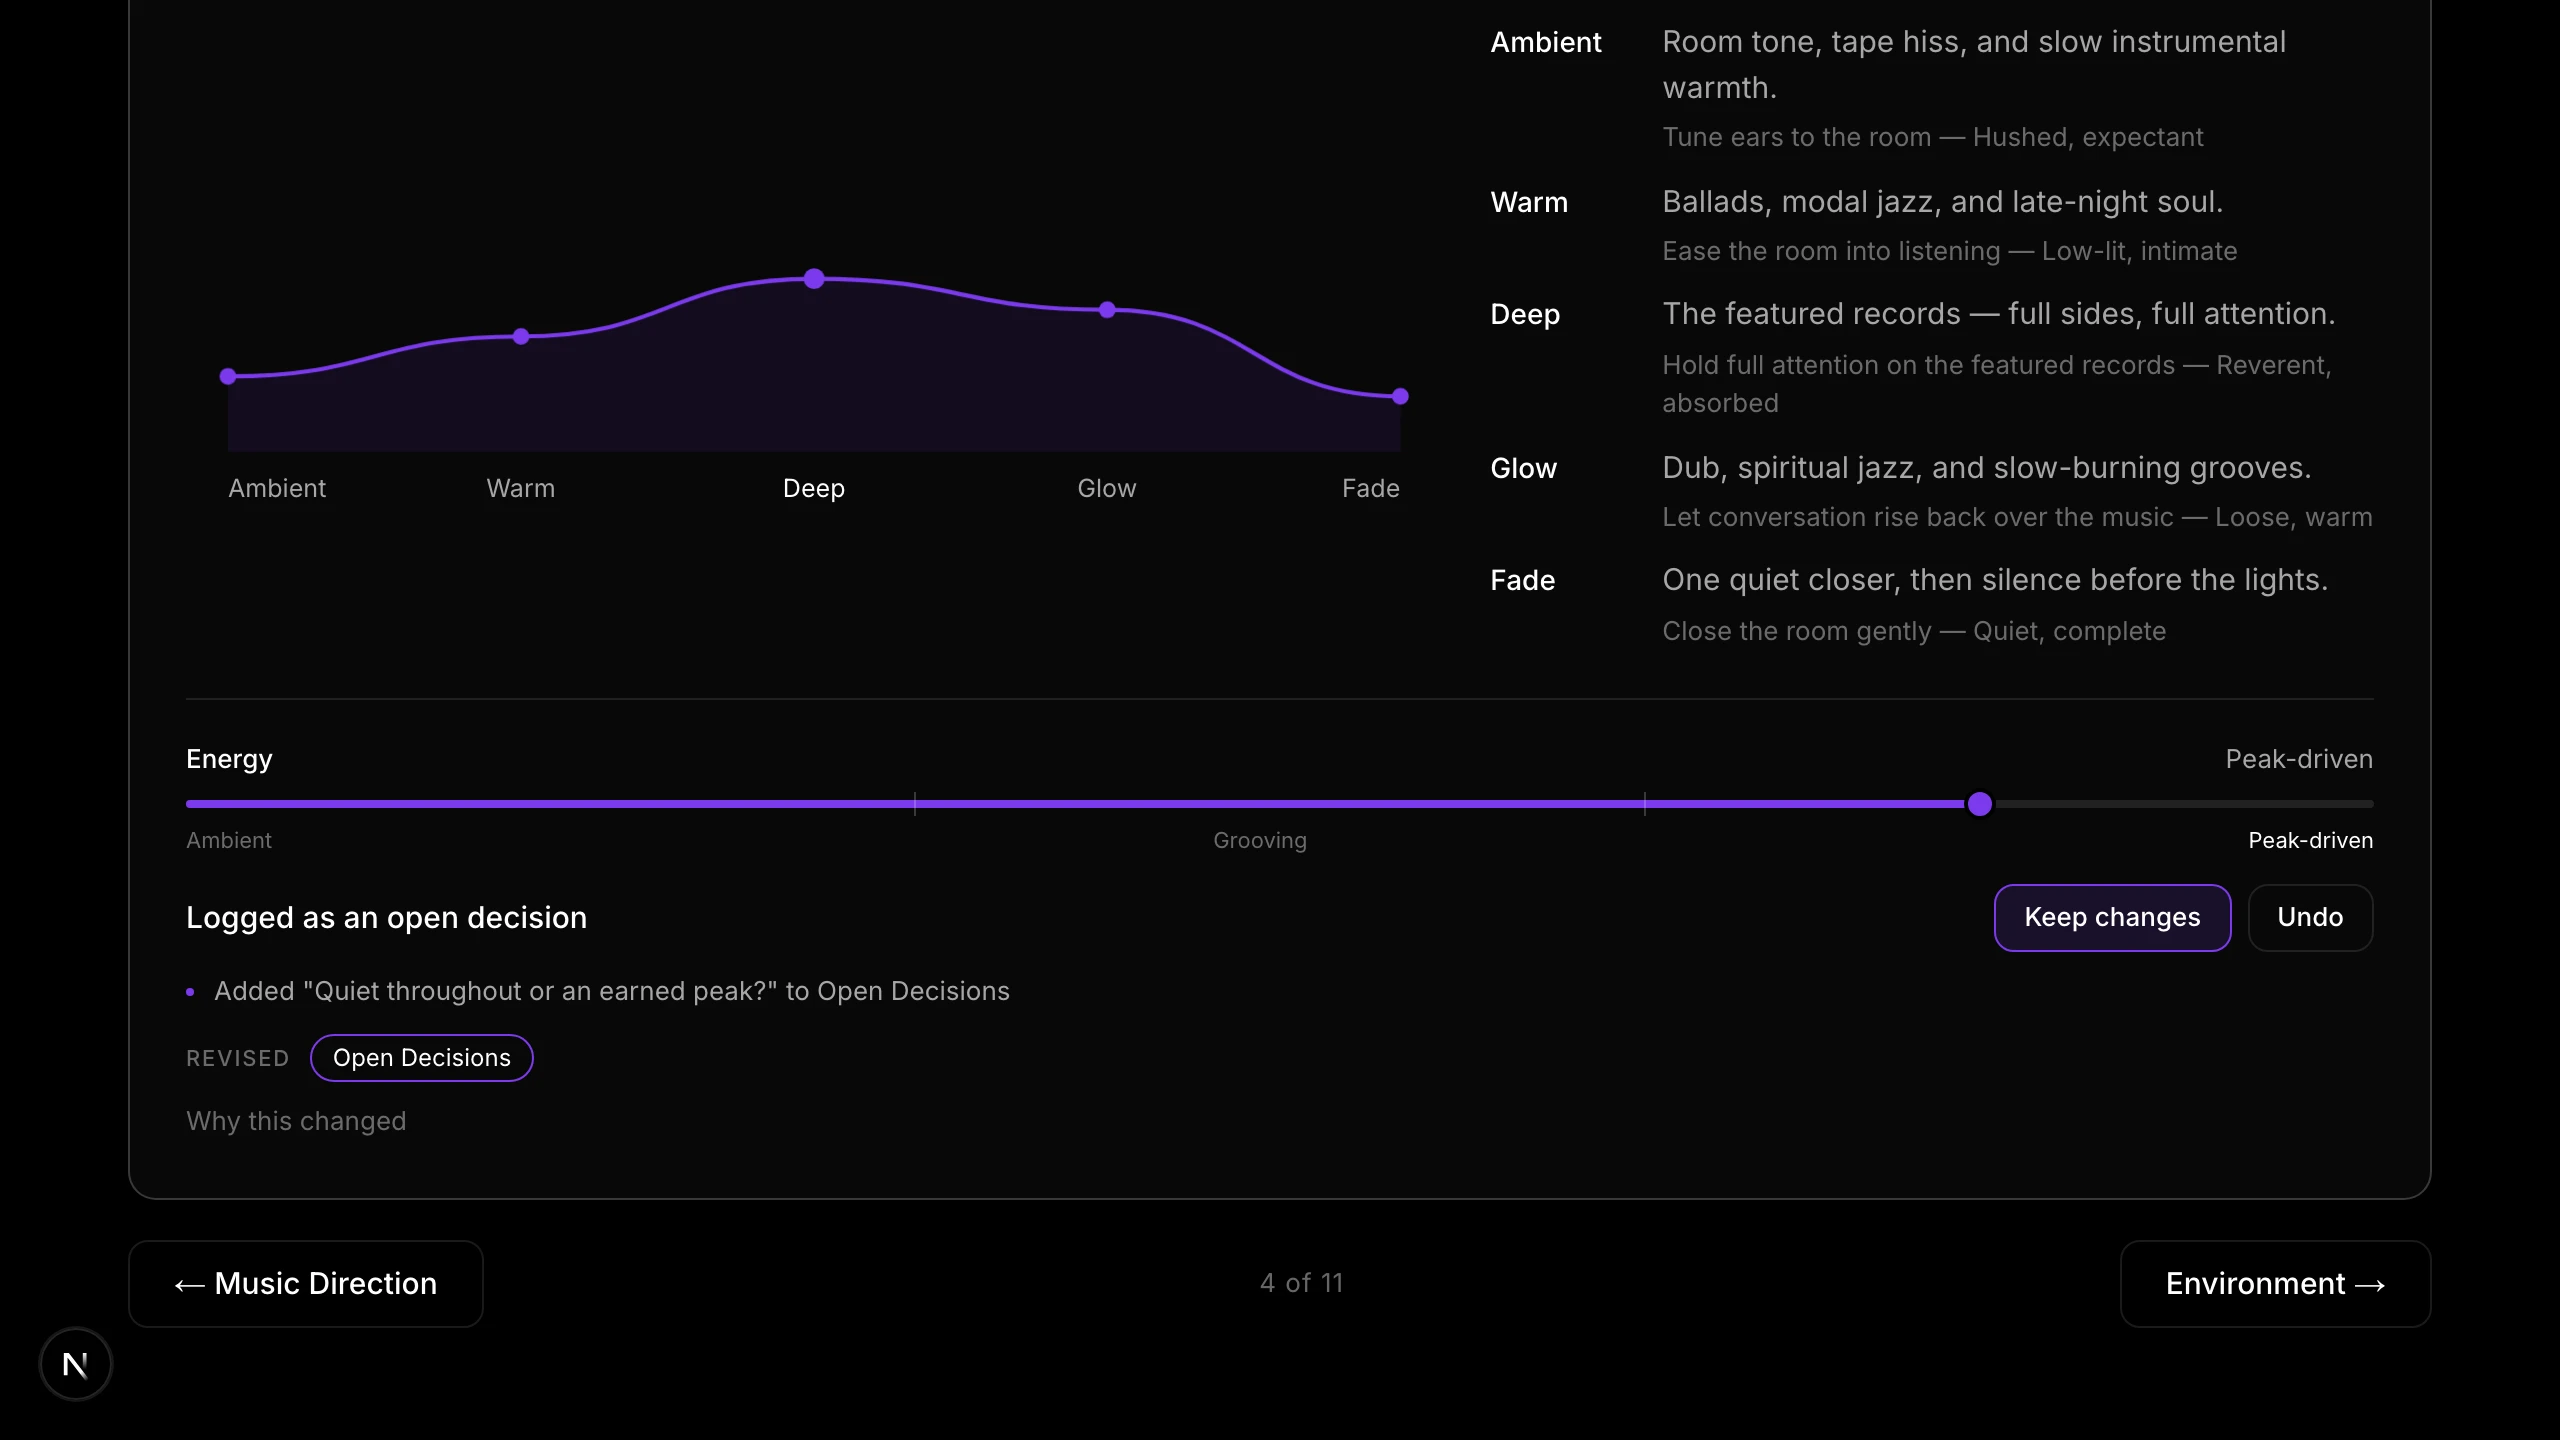Screen dimensions: 2560x1440
Task: Undo the logged decision
Action: (2310, 917)
